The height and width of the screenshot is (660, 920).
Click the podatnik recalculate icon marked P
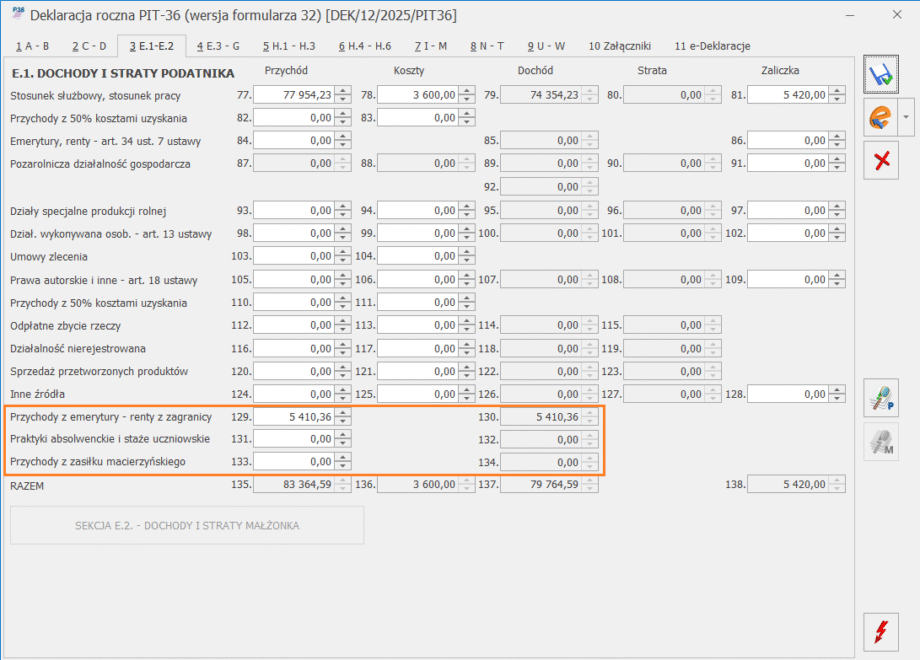tap(881, 398)
